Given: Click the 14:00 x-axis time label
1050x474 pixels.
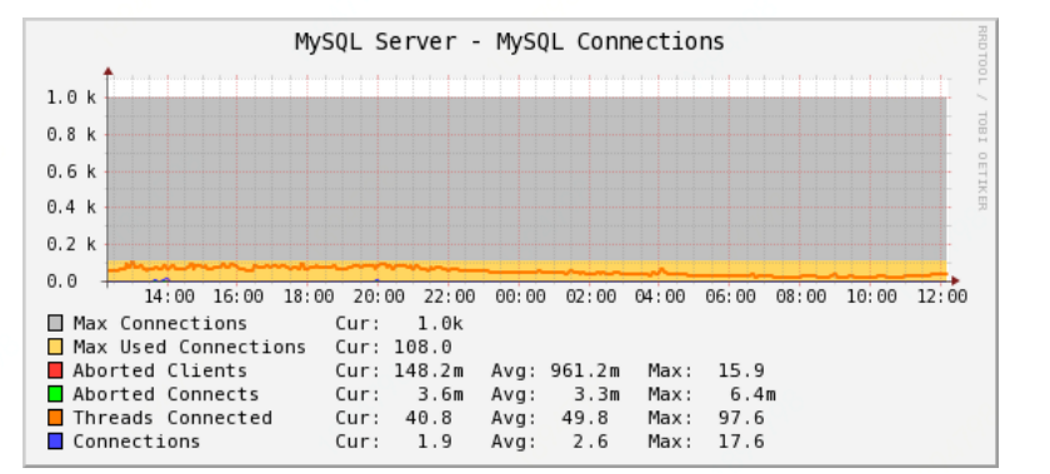Looking at the screenshot, I should (x=169, y=296).
